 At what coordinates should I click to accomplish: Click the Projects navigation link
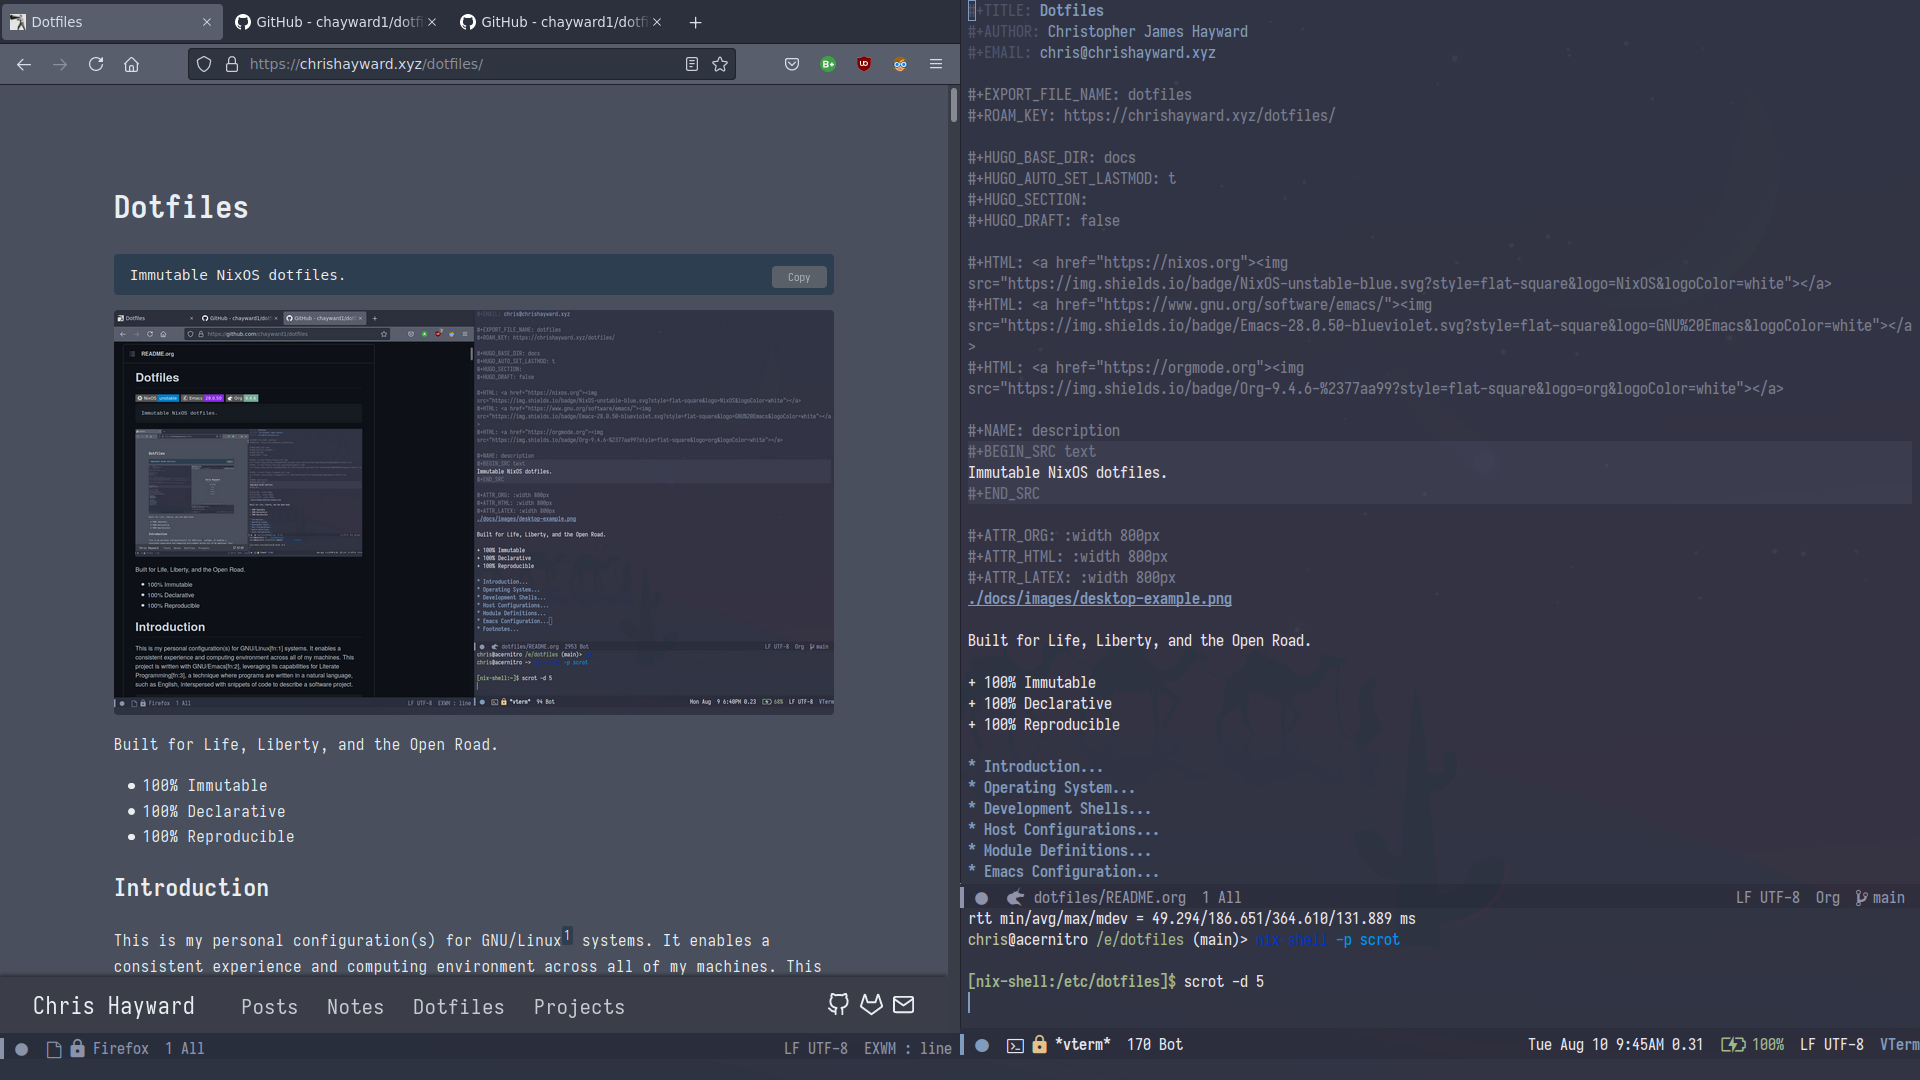click(579, 1006)
